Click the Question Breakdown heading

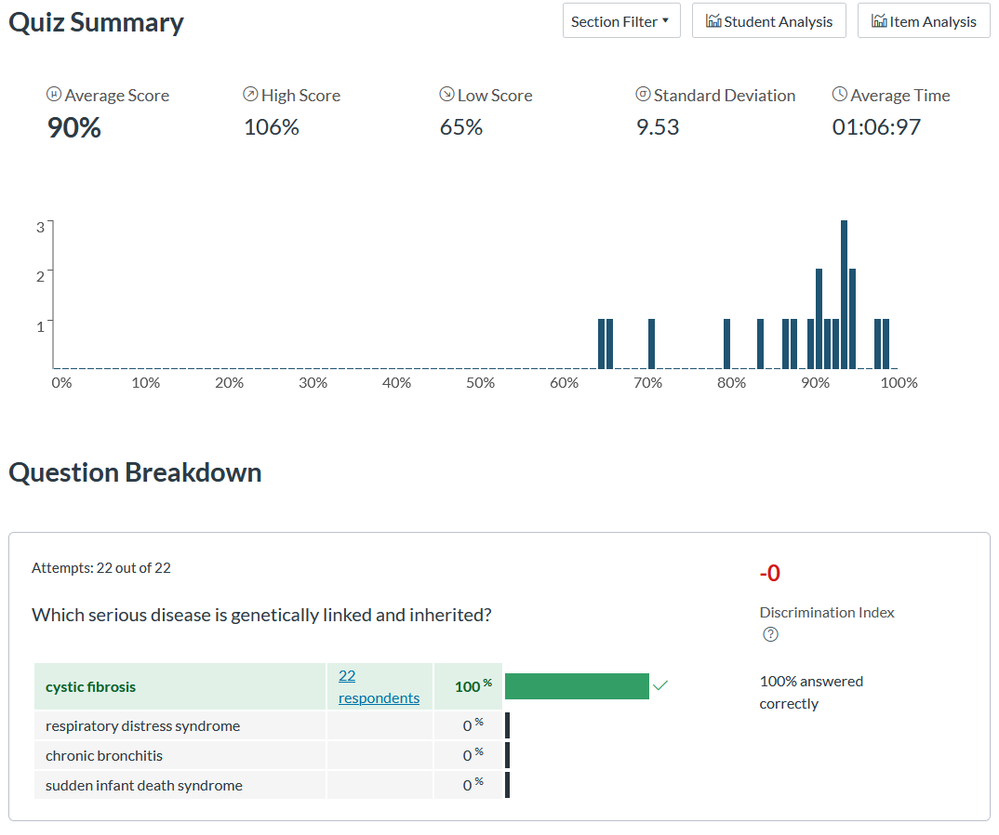click(x=135, y=473)
